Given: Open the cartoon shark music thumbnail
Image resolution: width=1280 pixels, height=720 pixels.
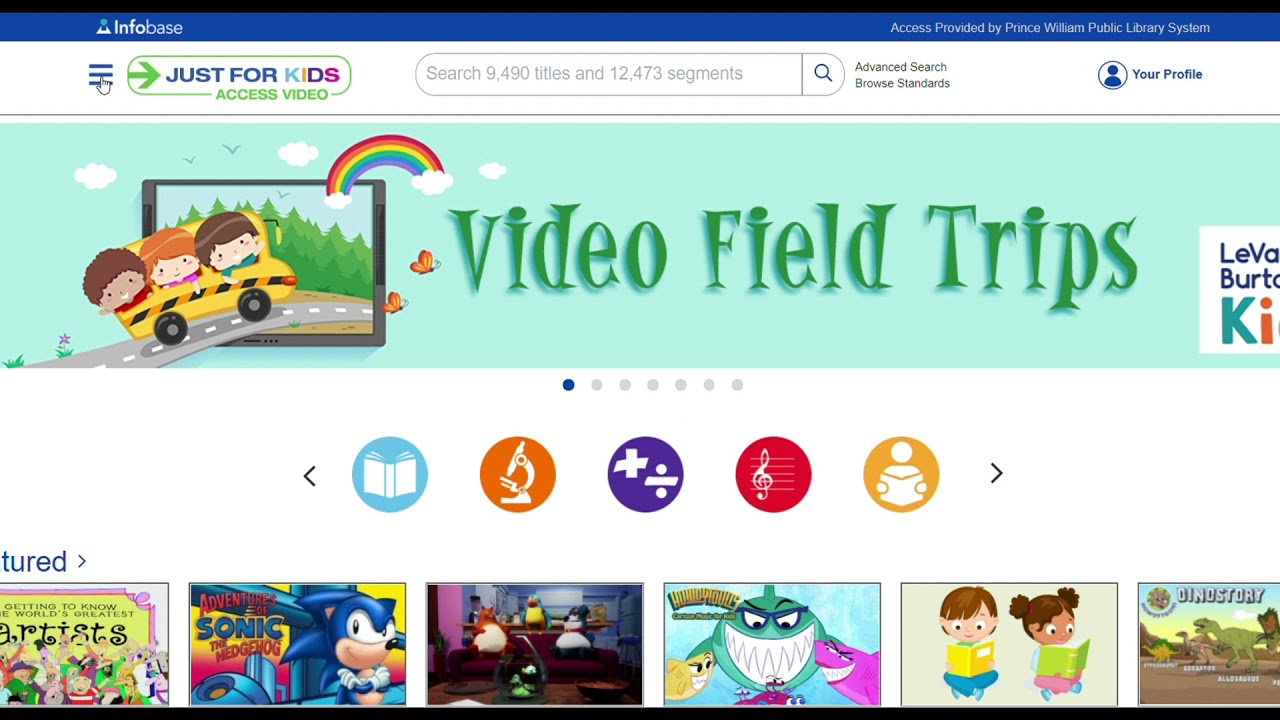Looking at the screenshot, I should 772,644.
